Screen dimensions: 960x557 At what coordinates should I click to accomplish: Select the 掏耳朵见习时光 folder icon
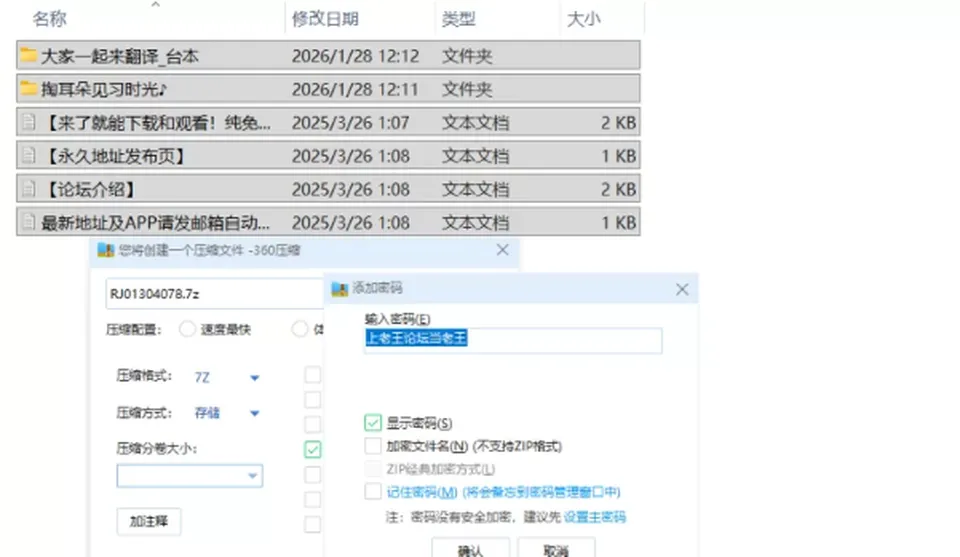point(28,89)
